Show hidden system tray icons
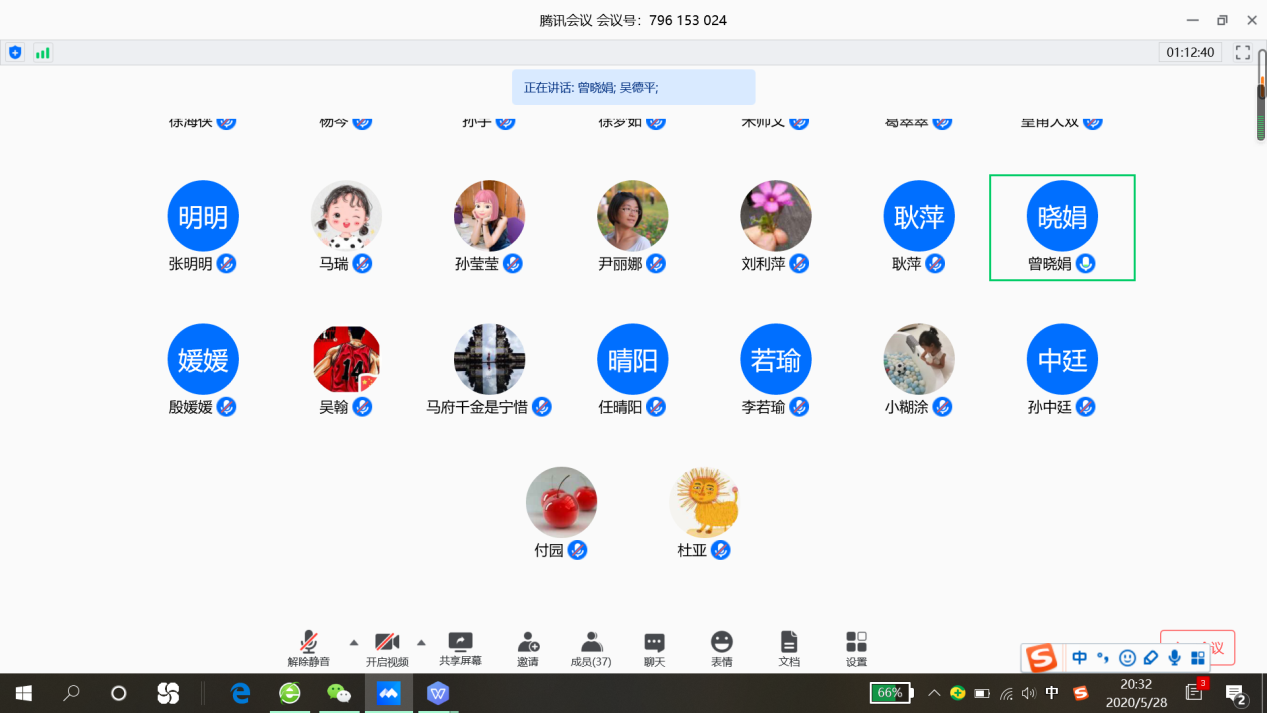Image resolution: width=1267 pixels, height=713 pixels. pos(934,693)
